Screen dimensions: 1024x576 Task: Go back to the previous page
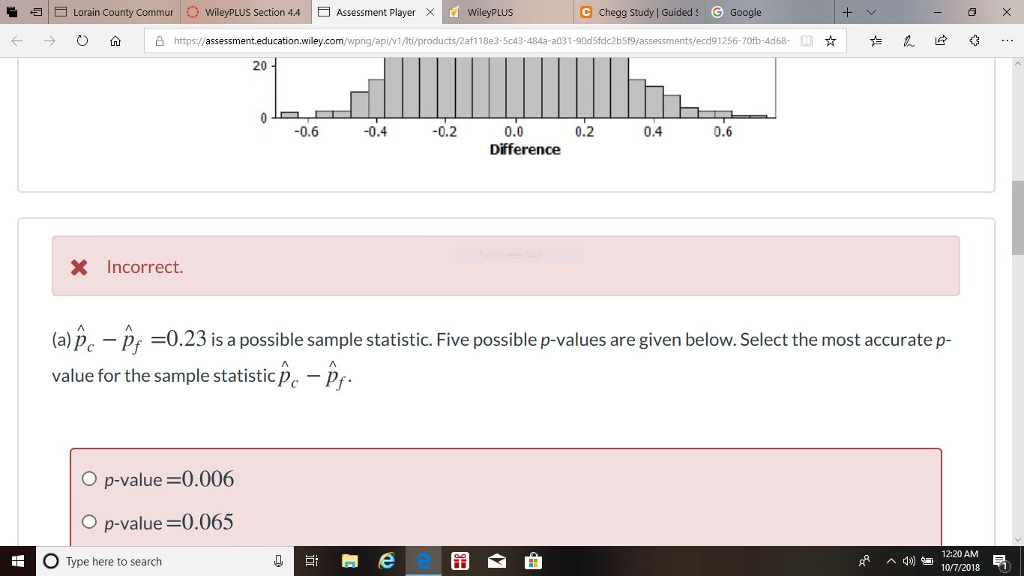[18, 40]
